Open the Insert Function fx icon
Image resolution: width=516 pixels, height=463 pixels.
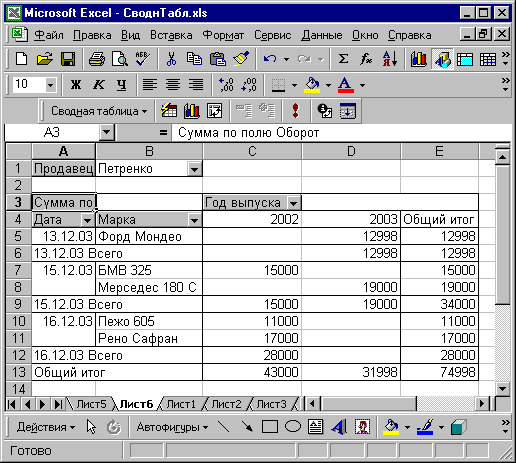tap(366, 59)
